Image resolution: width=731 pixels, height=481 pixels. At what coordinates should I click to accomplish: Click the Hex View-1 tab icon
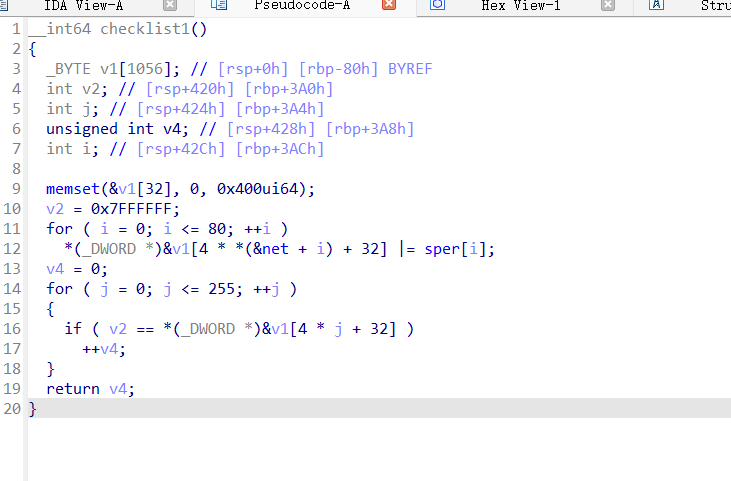(x=437, y=5)
